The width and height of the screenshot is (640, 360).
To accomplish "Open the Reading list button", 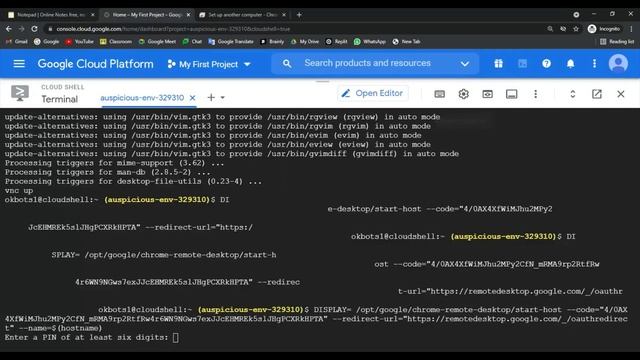I will (617, 42).
